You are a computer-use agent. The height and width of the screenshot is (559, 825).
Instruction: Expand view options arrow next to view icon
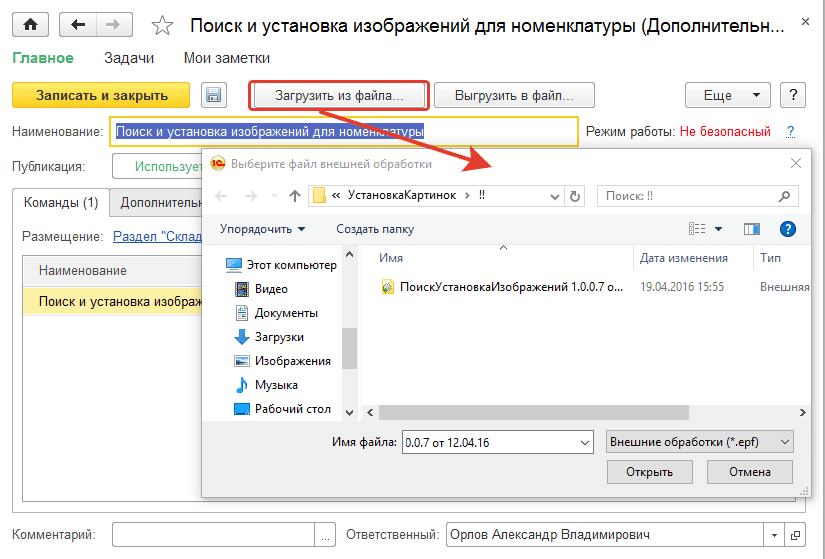[x=718, y=229]
